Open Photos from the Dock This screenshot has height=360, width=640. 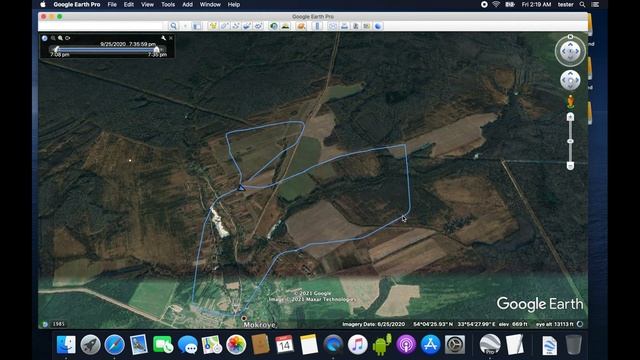click(x=236, y=345)
